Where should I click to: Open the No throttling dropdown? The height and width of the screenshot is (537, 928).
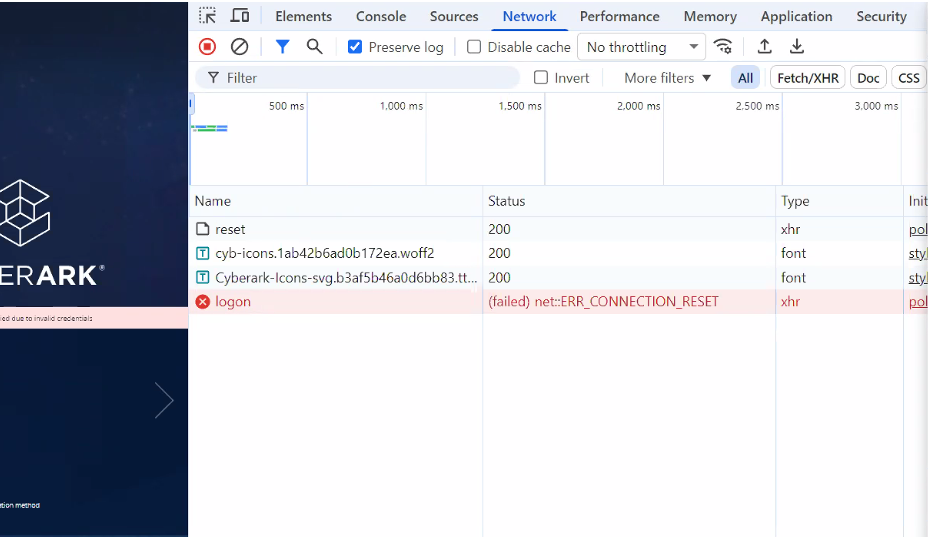click(x=641, y=47)
